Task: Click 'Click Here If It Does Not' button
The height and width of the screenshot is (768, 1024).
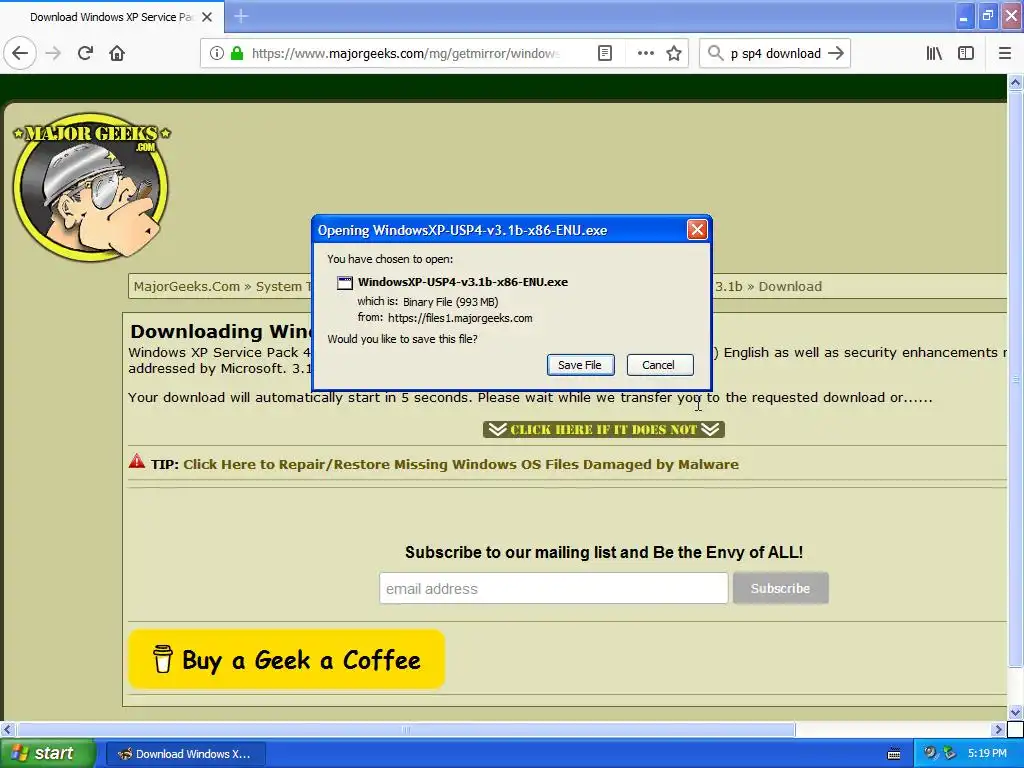Action: coord(603,429)
